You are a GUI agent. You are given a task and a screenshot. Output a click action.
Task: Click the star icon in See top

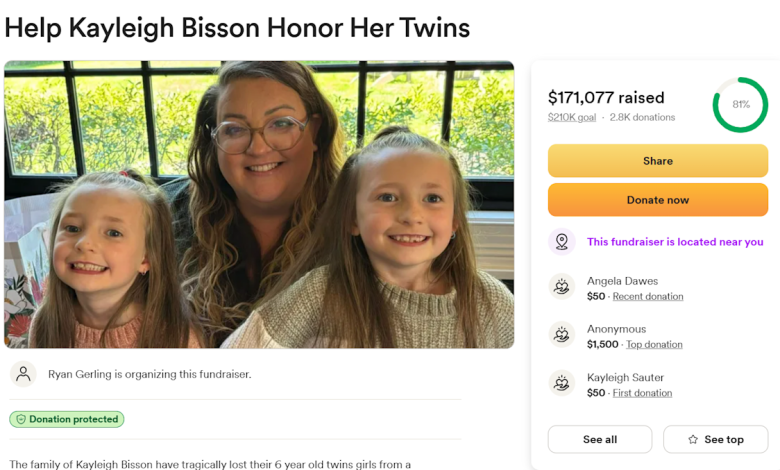[693, 440]
